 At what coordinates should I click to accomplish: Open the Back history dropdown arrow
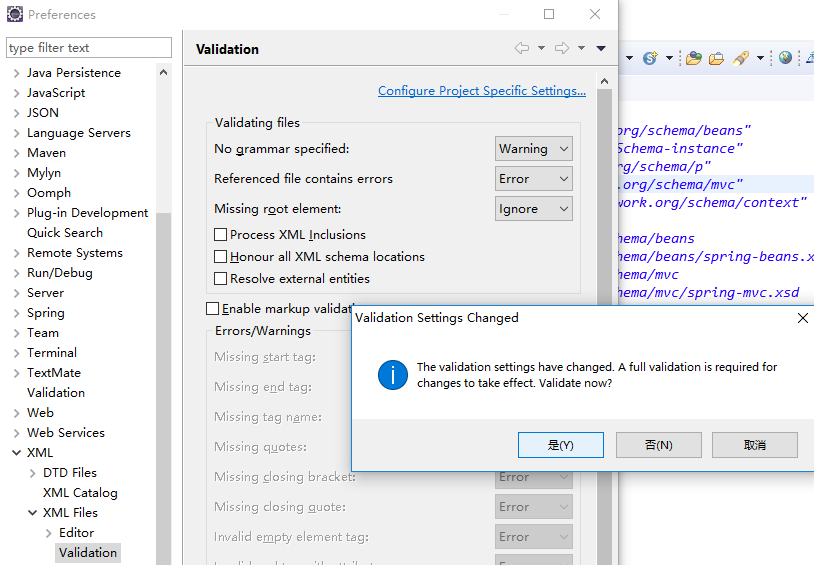[x=541, y=48]
